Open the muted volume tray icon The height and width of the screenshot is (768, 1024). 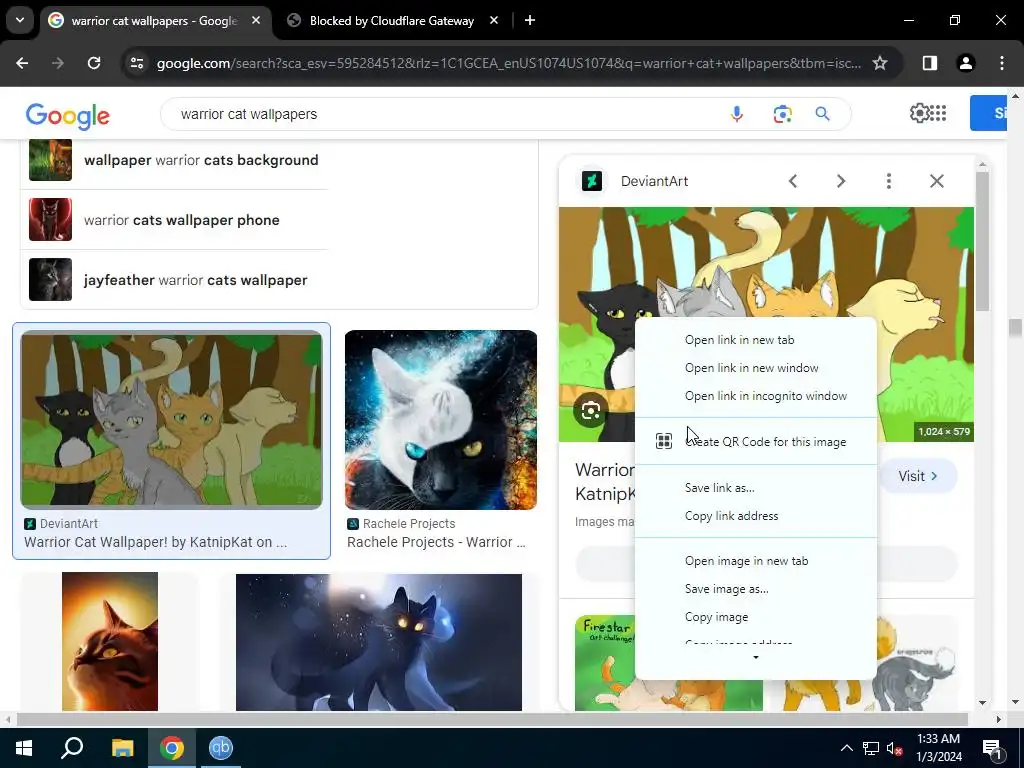coord(894,748)
